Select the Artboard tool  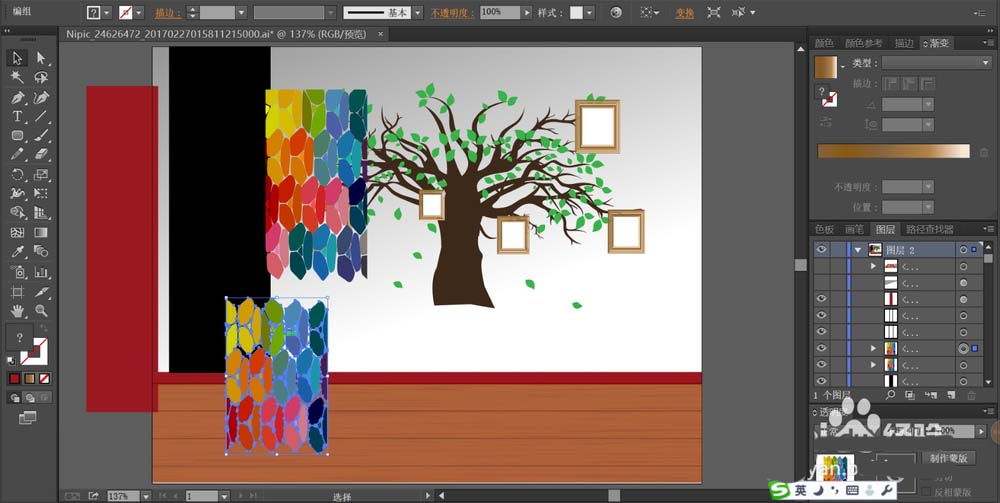coord(17,292)
